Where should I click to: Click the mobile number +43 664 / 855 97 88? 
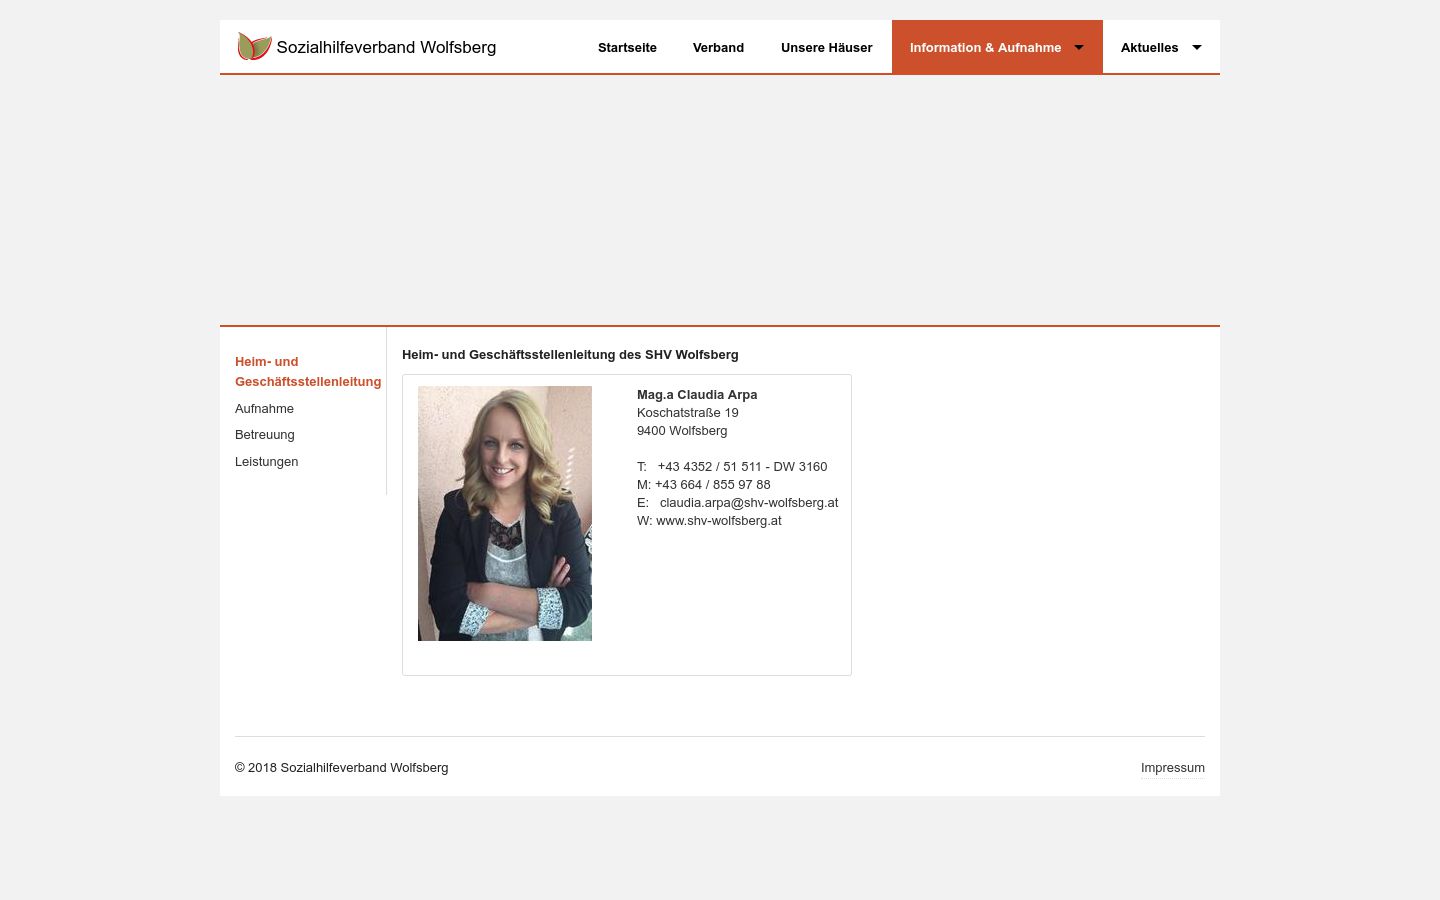pos(712,484)
